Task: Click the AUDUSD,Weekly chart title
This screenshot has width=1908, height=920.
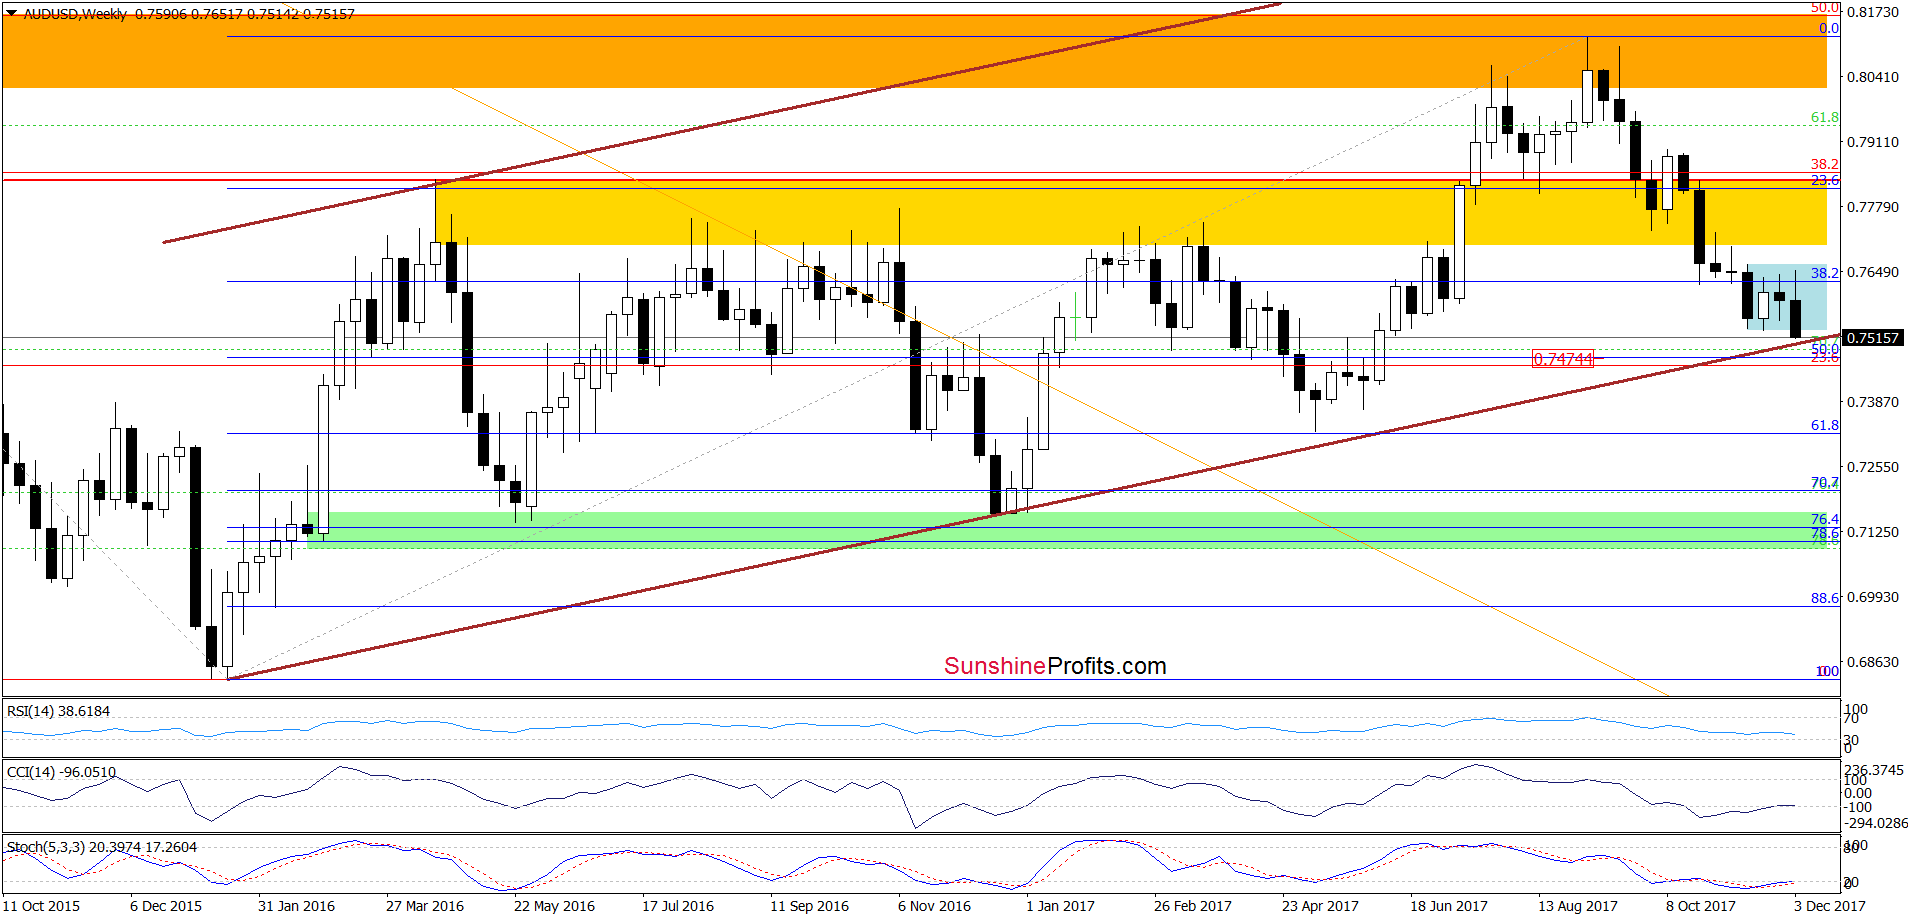Action: 75,14
